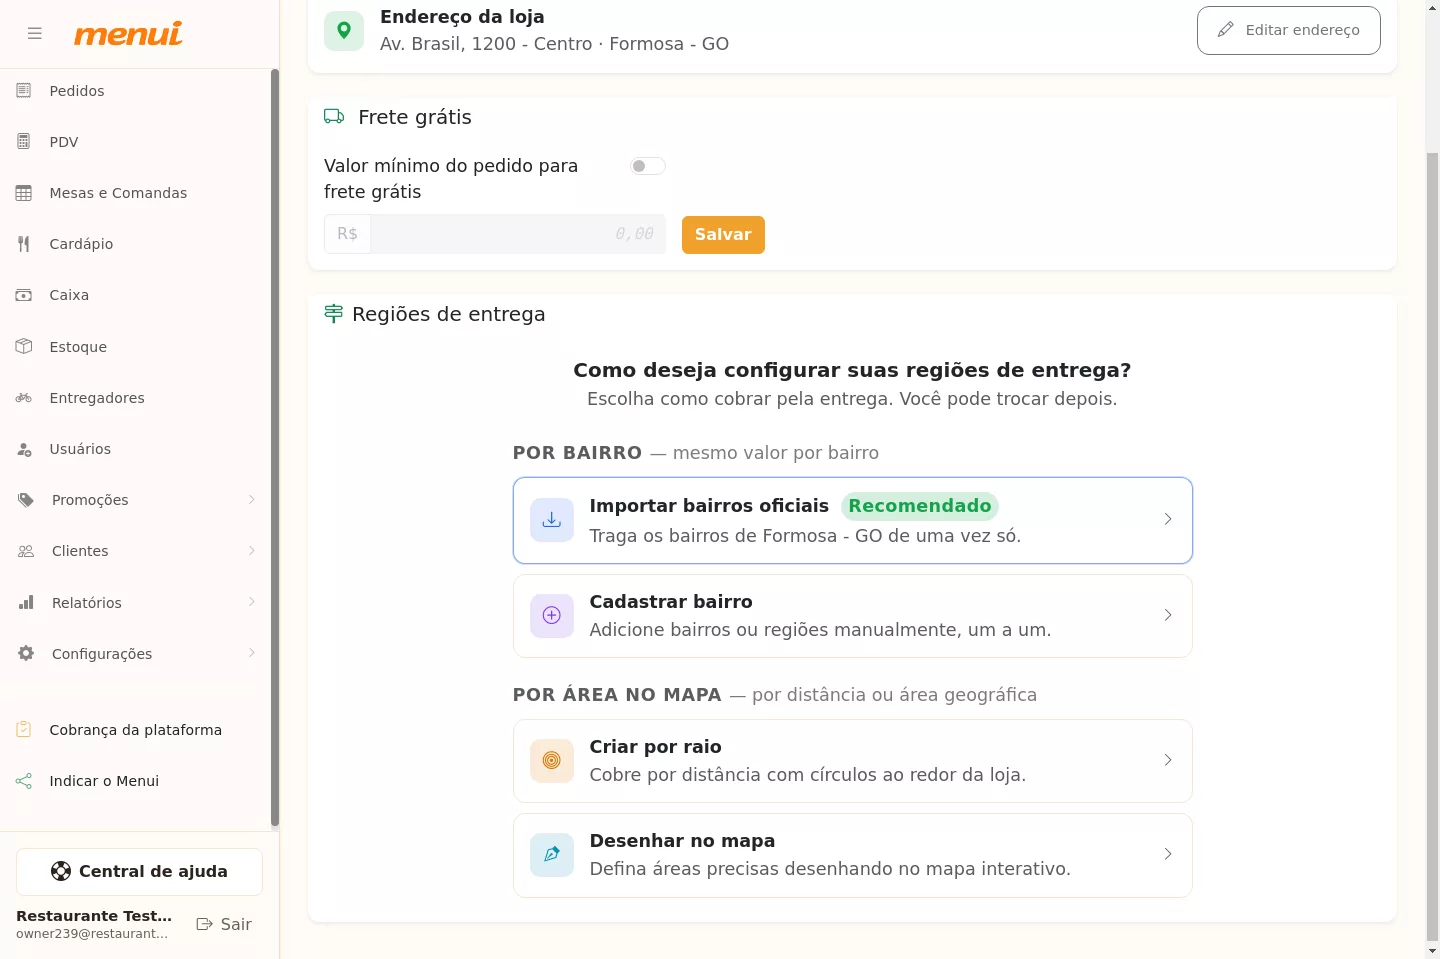The image size is (1440, 959).
Task: Open the Estoque menu item
Action: coord(136,347)
